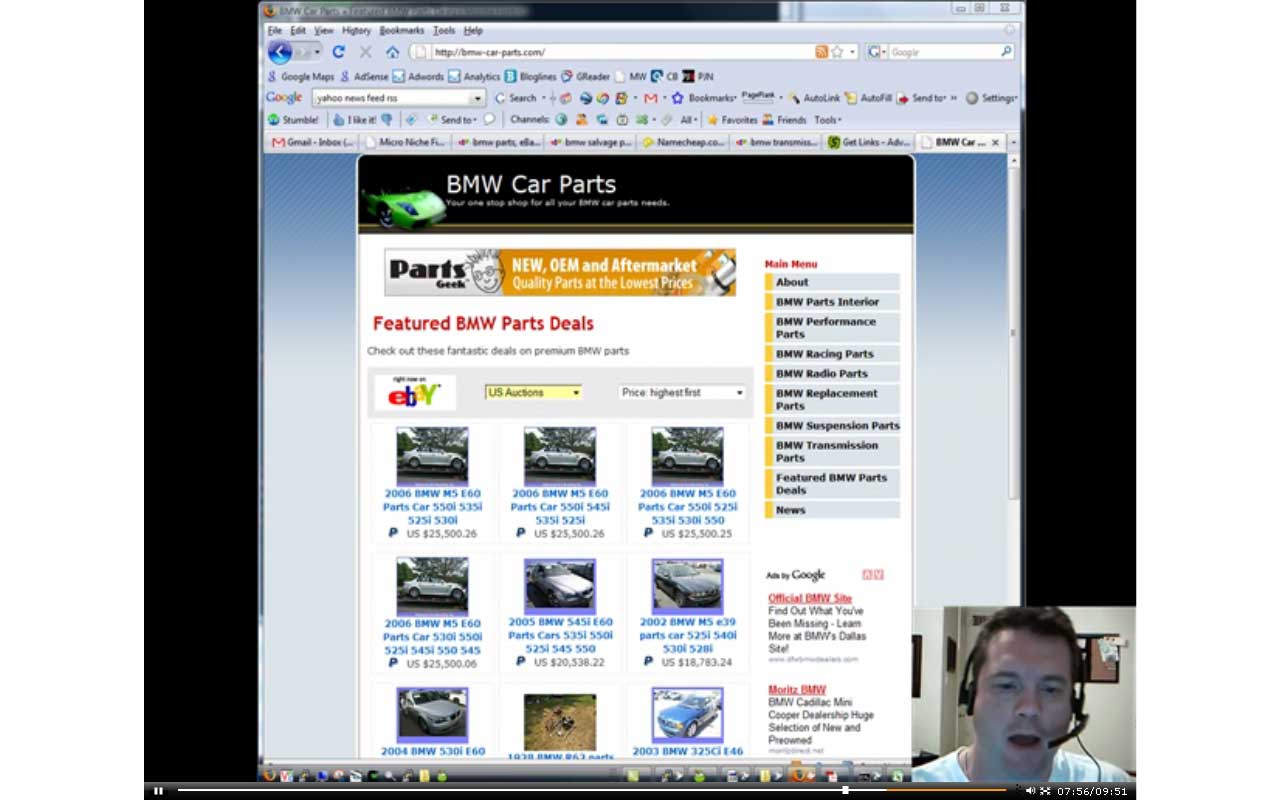Open the 2002 BMW M5 e39 listing thumbnail
This screenshot has width=1280, height=800.
688,586
